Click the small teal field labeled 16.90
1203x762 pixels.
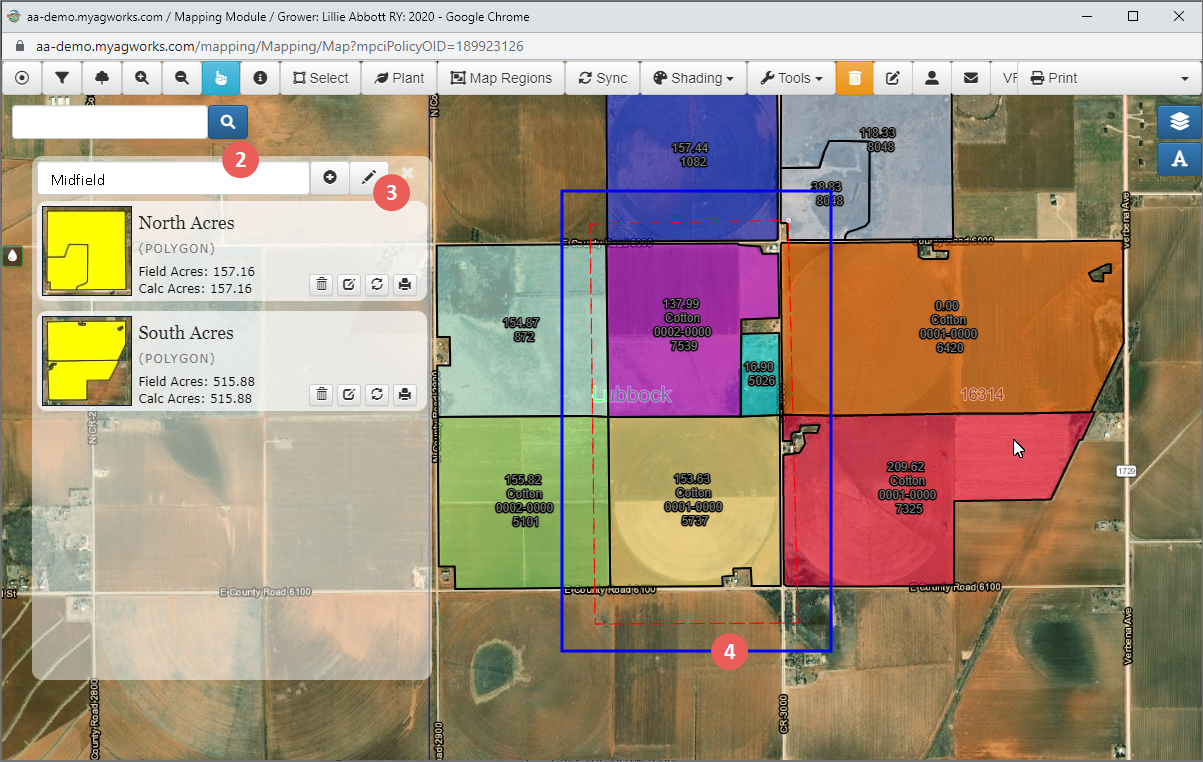pyautogui.click(x=760, y=374)
